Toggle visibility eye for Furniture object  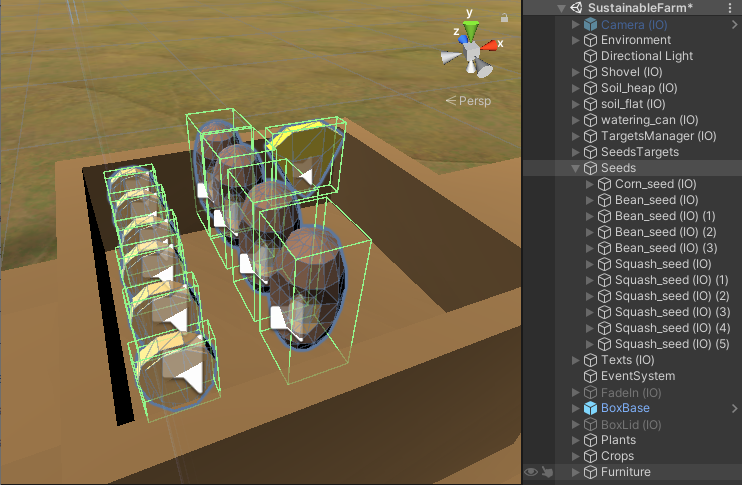(531, 472)
